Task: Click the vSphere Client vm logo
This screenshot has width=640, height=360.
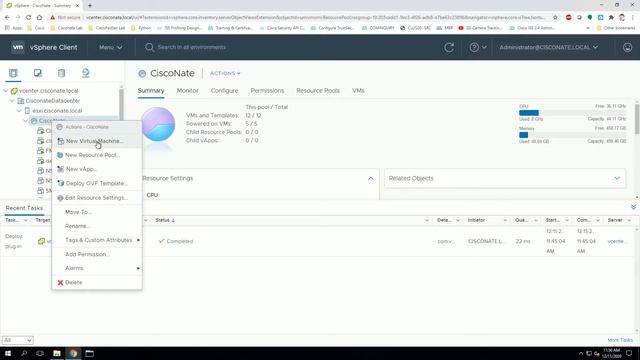Action: pos(18,47)
